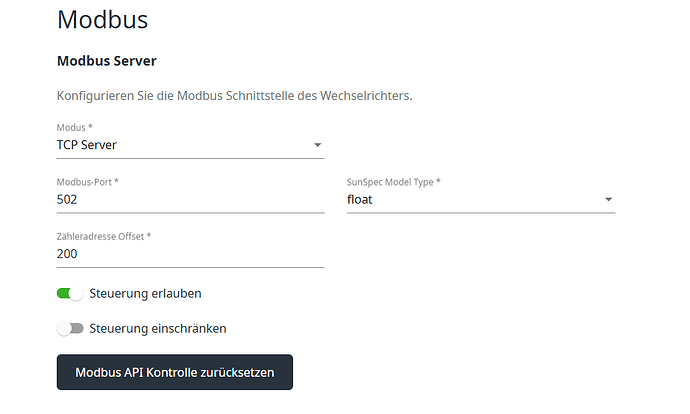Click the arrow next to float value
The height and width of the screenshot is (414, 690).
608,200
